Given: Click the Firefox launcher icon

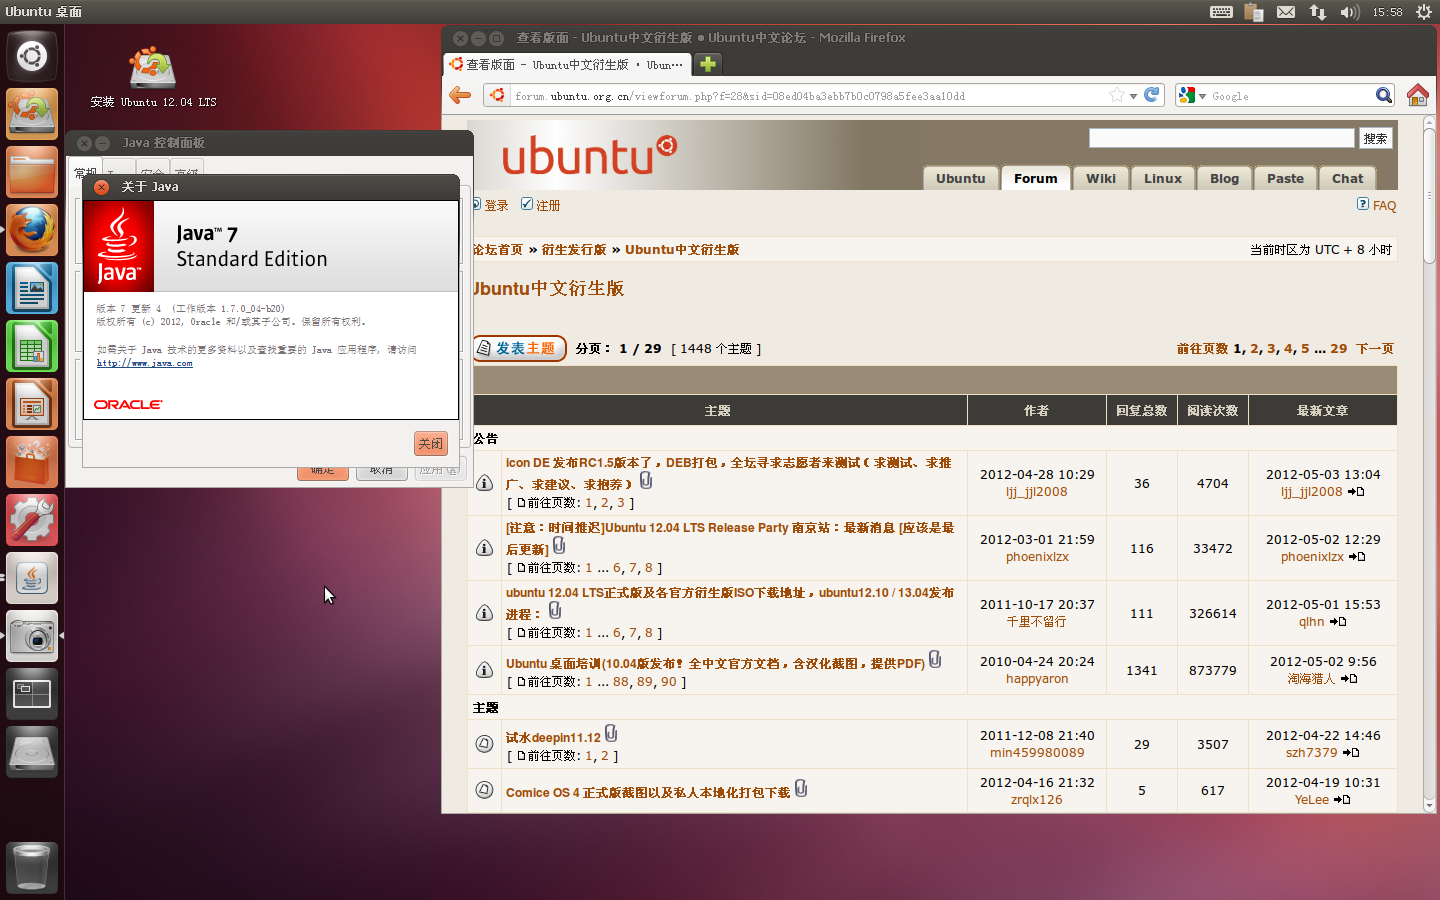Looking at the screenshot, I should click(x=32, y=230).
